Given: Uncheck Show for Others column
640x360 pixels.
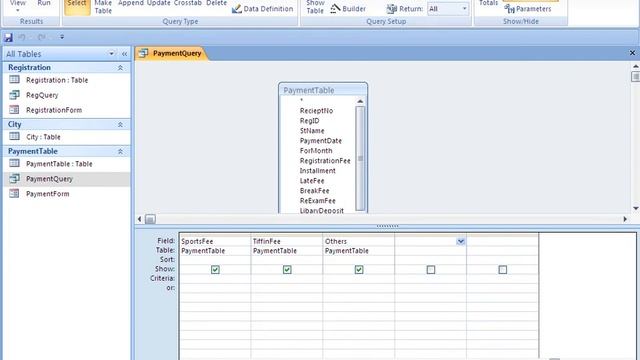Looking at the screenshot, I should [x=359, y=269].
